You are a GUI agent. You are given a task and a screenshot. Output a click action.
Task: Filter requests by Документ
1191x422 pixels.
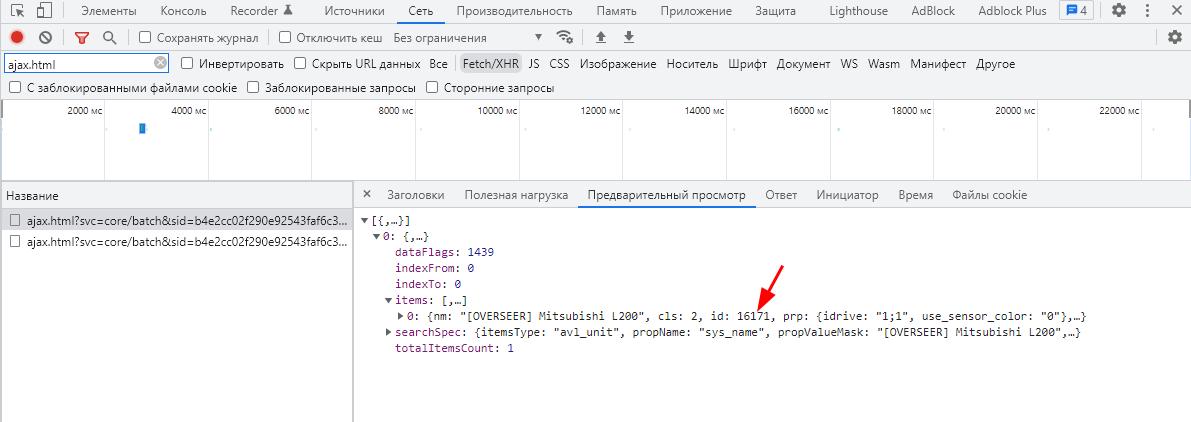point(804,64)
